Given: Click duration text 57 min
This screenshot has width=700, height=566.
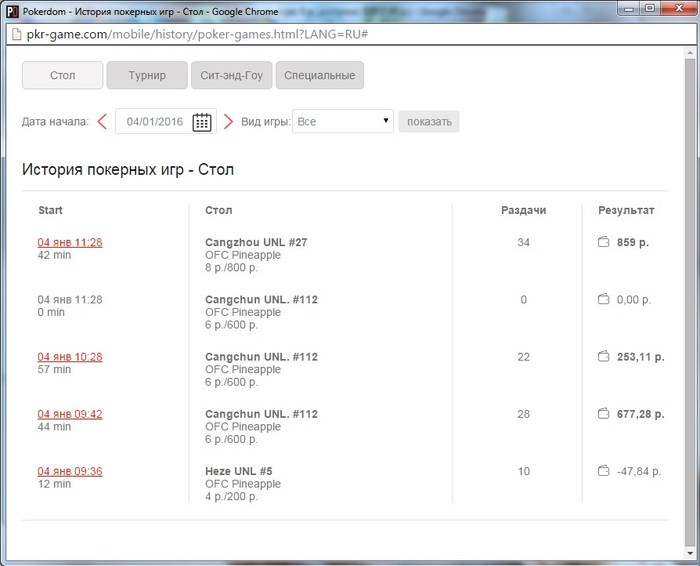Looking at the screenshot, I should [x=54, y=369].
